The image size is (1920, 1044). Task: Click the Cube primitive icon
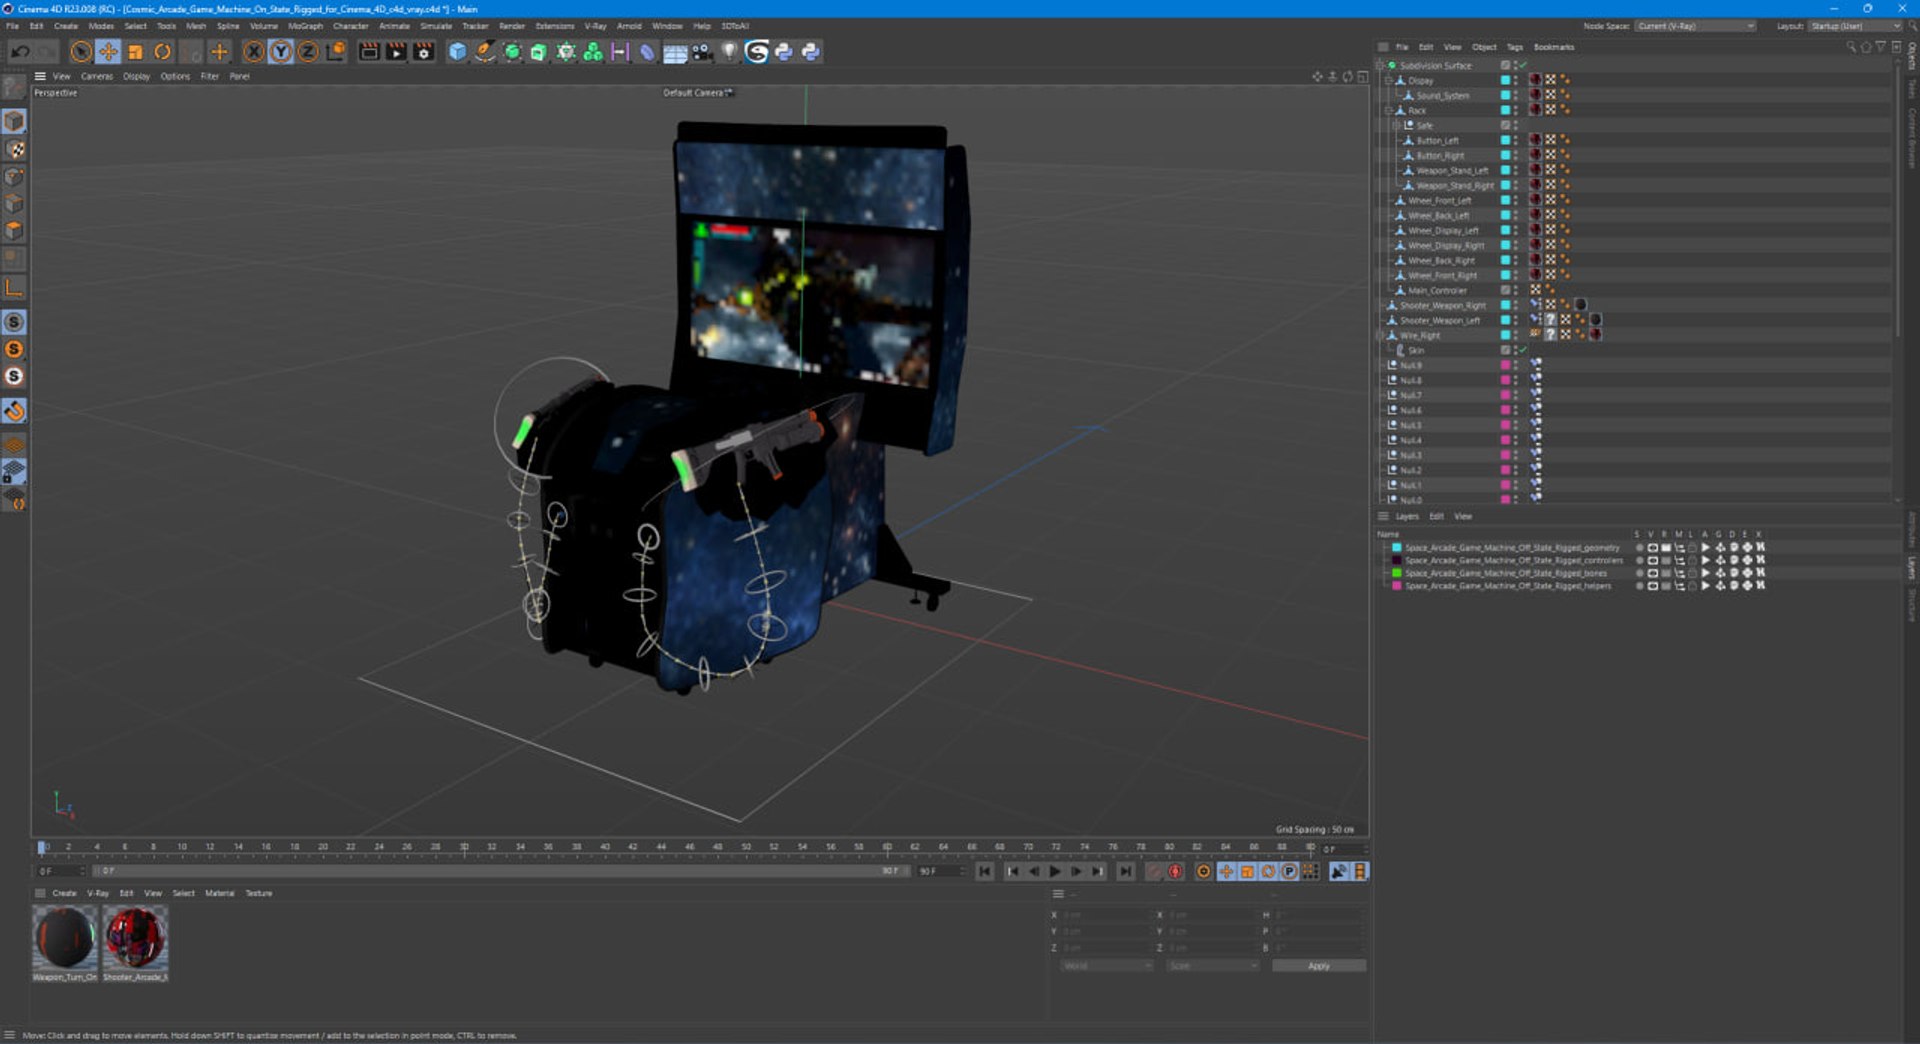coord(457,52)
